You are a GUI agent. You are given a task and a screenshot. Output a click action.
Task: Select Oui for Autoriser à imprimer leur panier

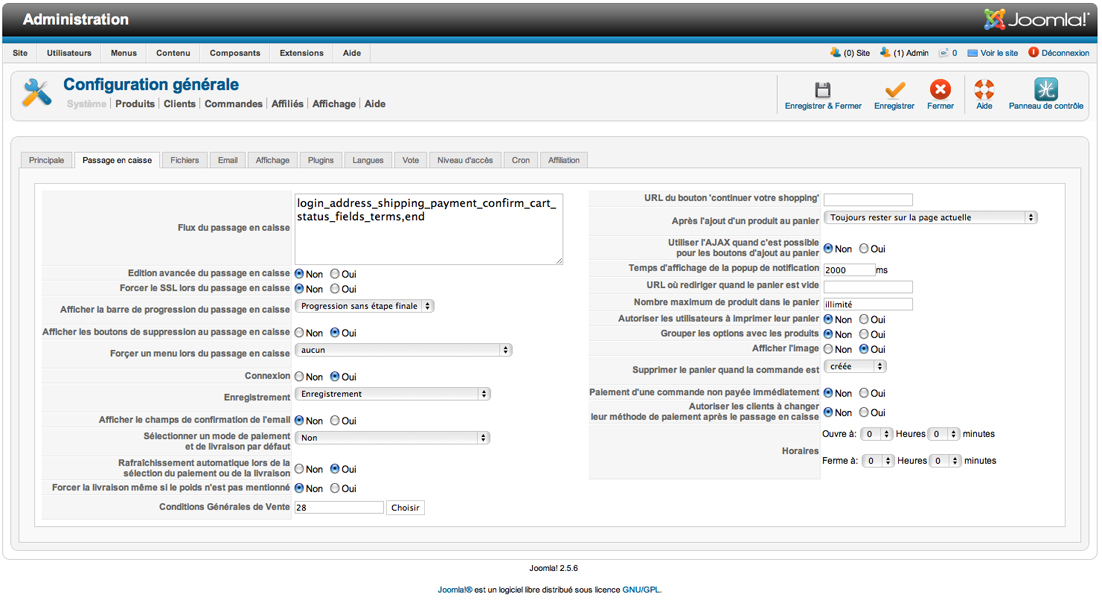(x=864, y=319)
